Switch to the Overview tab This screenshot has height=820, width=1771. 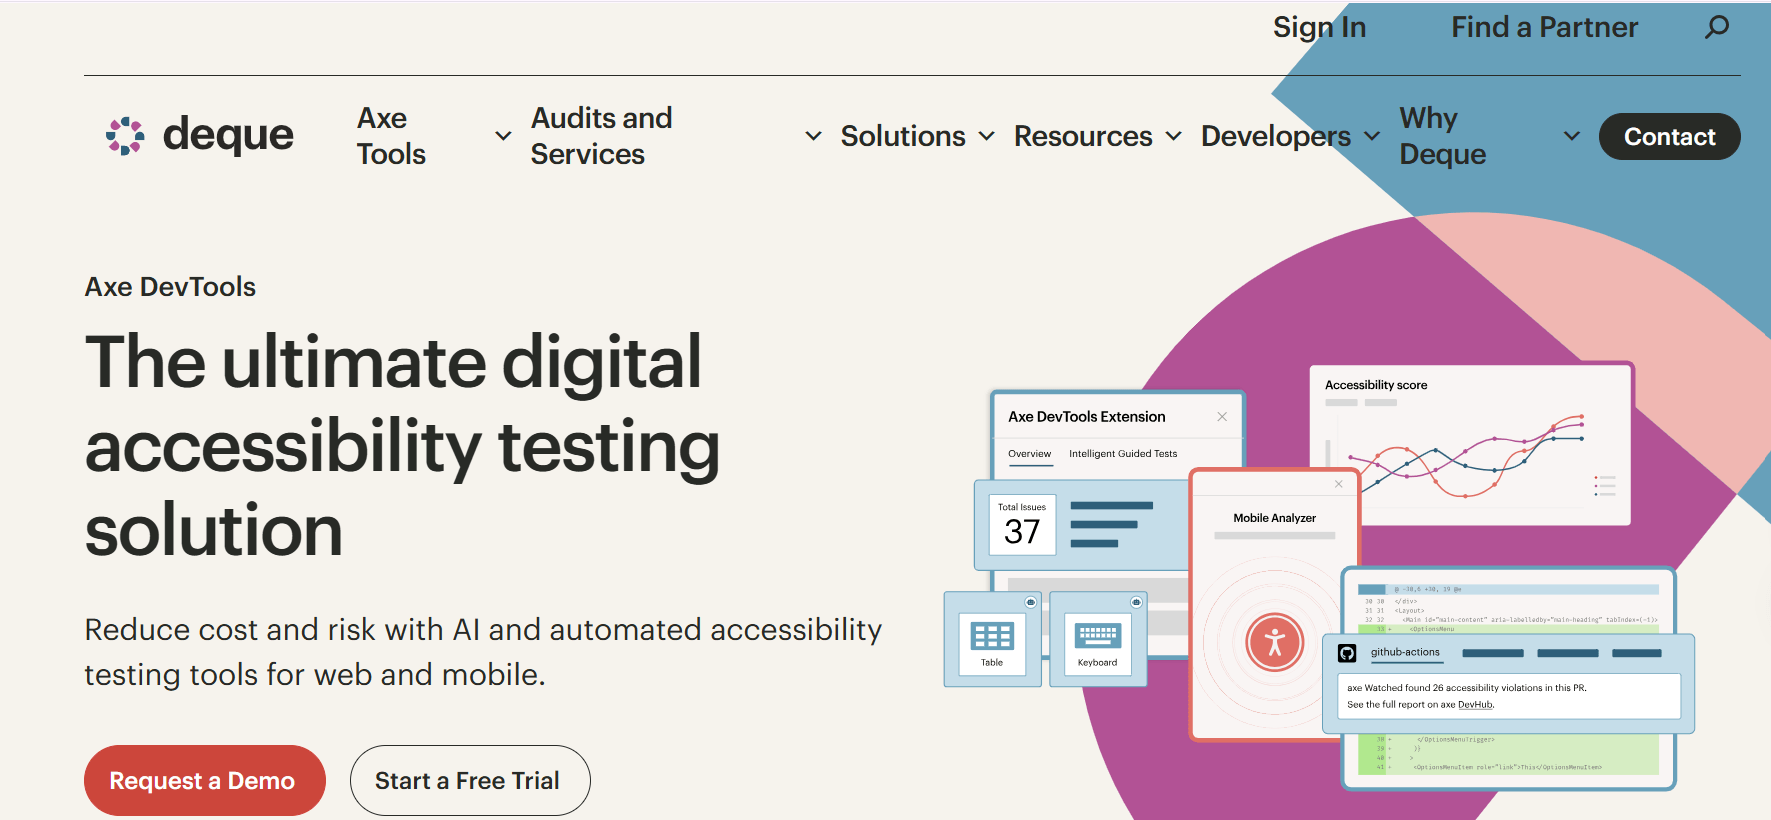coord(1030,454)
